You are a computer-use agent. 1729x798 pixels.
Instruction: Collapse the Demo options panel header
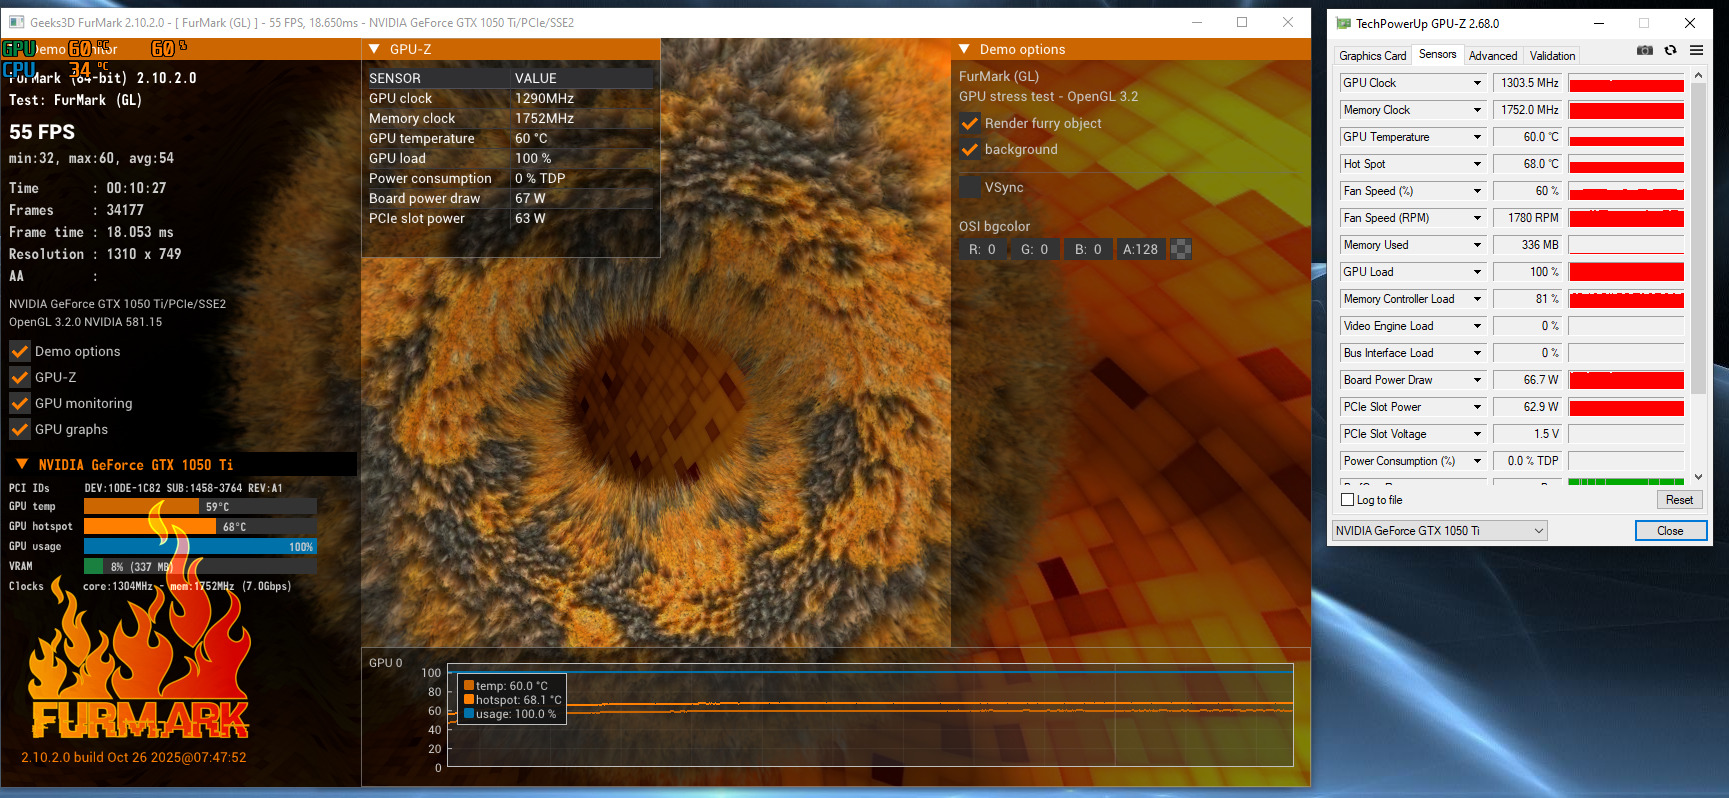[964, 49]
